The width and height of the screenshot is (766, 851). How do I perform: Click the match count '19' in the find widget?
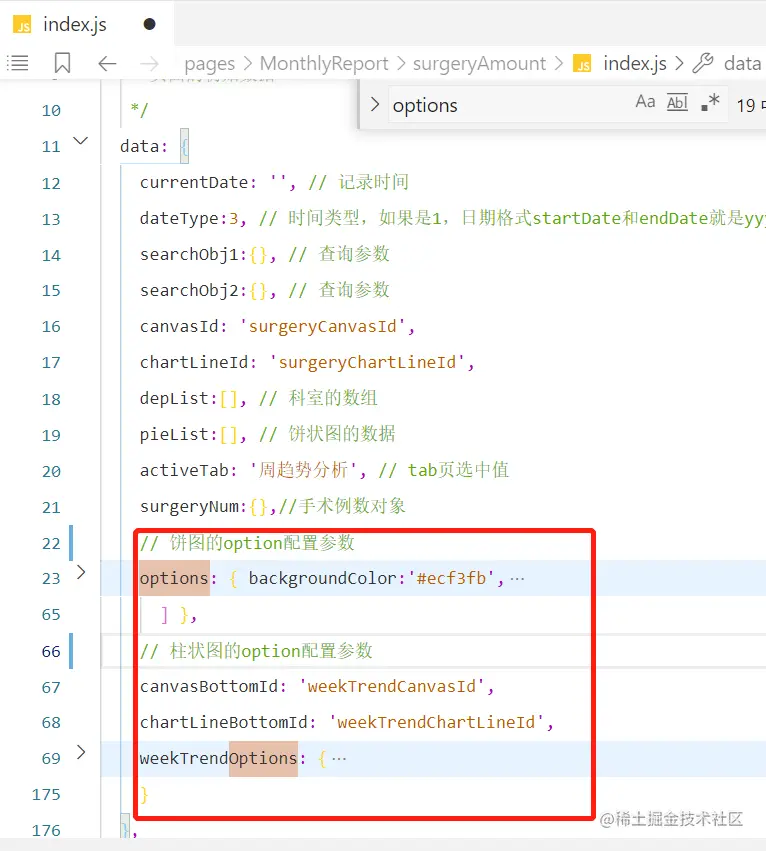coord(745,105)
